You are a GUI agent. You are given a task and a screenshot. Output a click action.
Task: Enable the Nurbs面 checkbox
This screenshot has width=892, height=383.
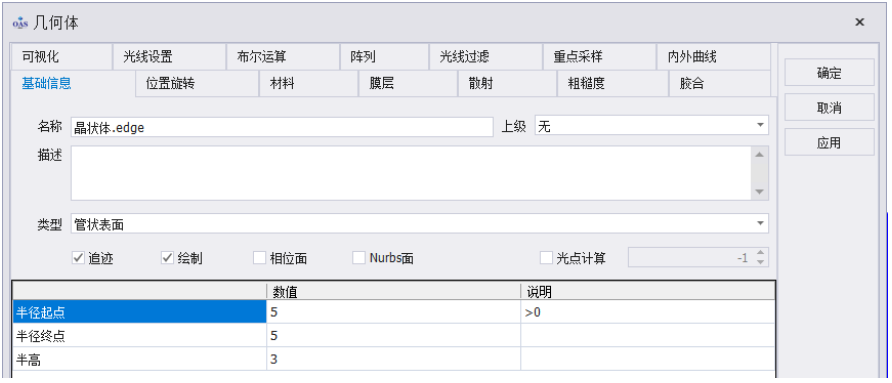(x=359, y=258)
